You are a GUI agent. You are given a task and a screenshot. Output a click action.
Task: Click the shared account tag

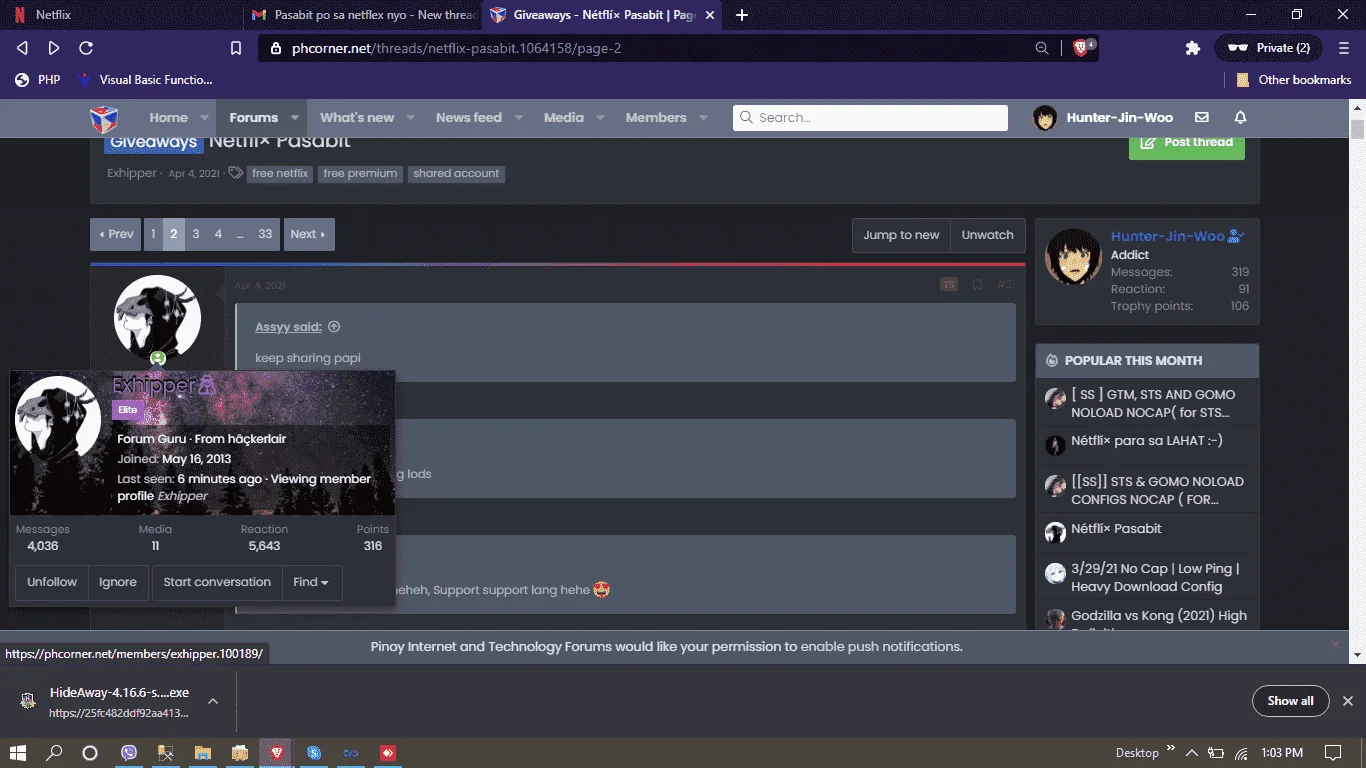pos(456,173)
